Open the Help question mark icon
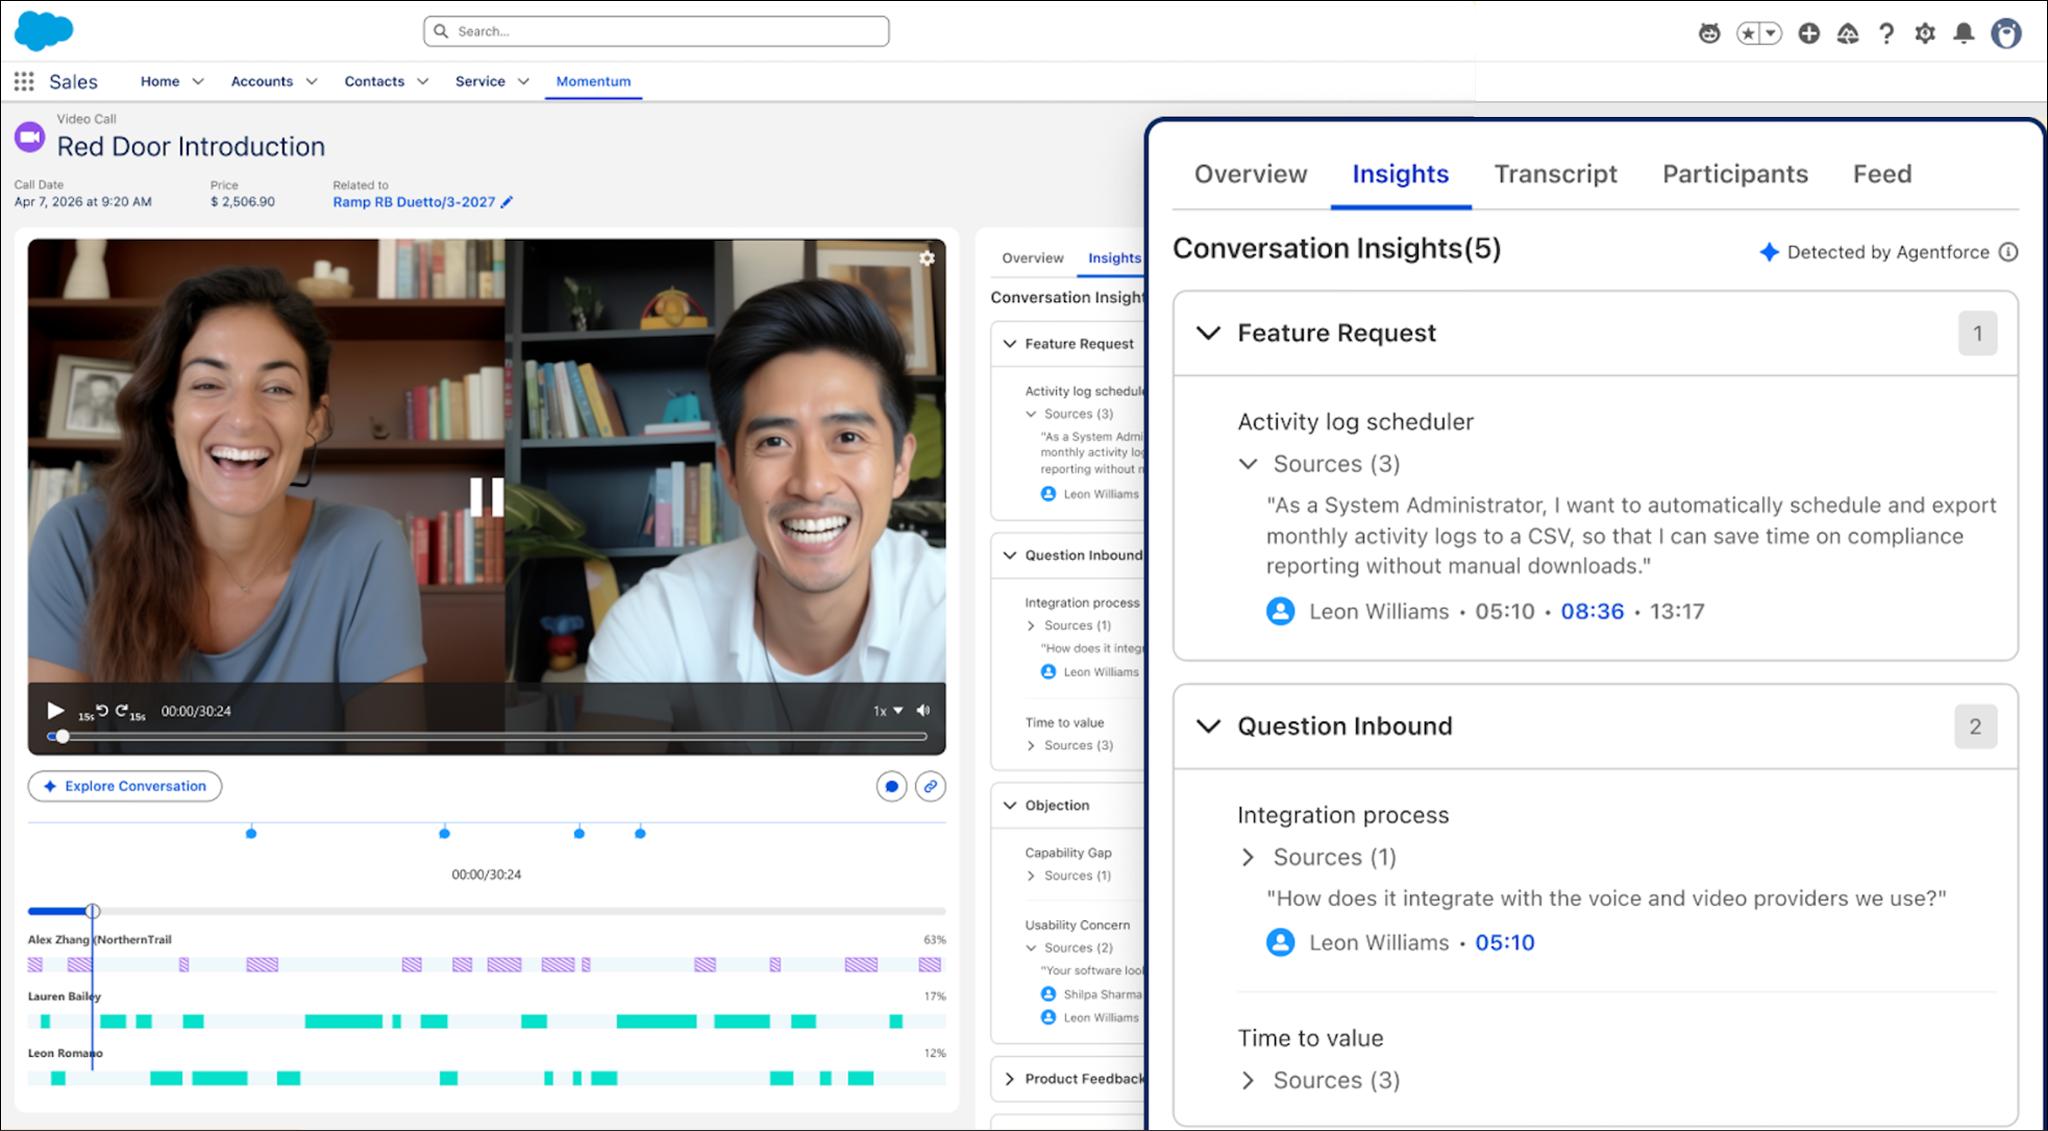Screen dimensions: 2048x1131 tap(1886, 33)
